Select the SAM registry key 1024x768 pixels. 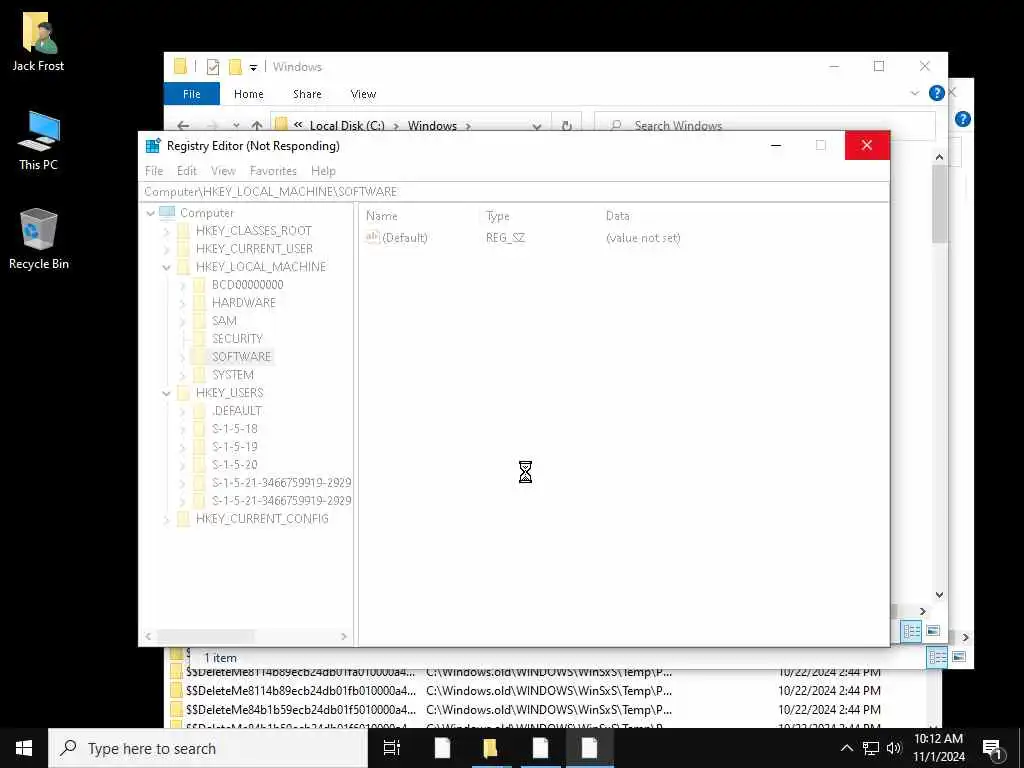pyautogui.click(x=224, y=321)
